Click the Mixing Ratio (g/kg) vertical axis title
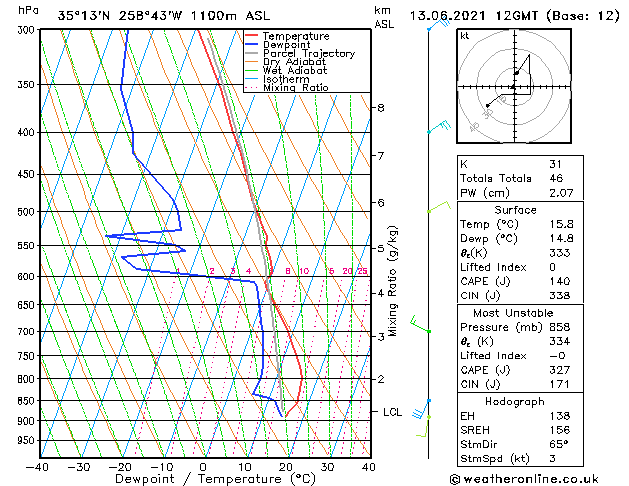Screen dimensions: 629x486 tap(392, 281)
